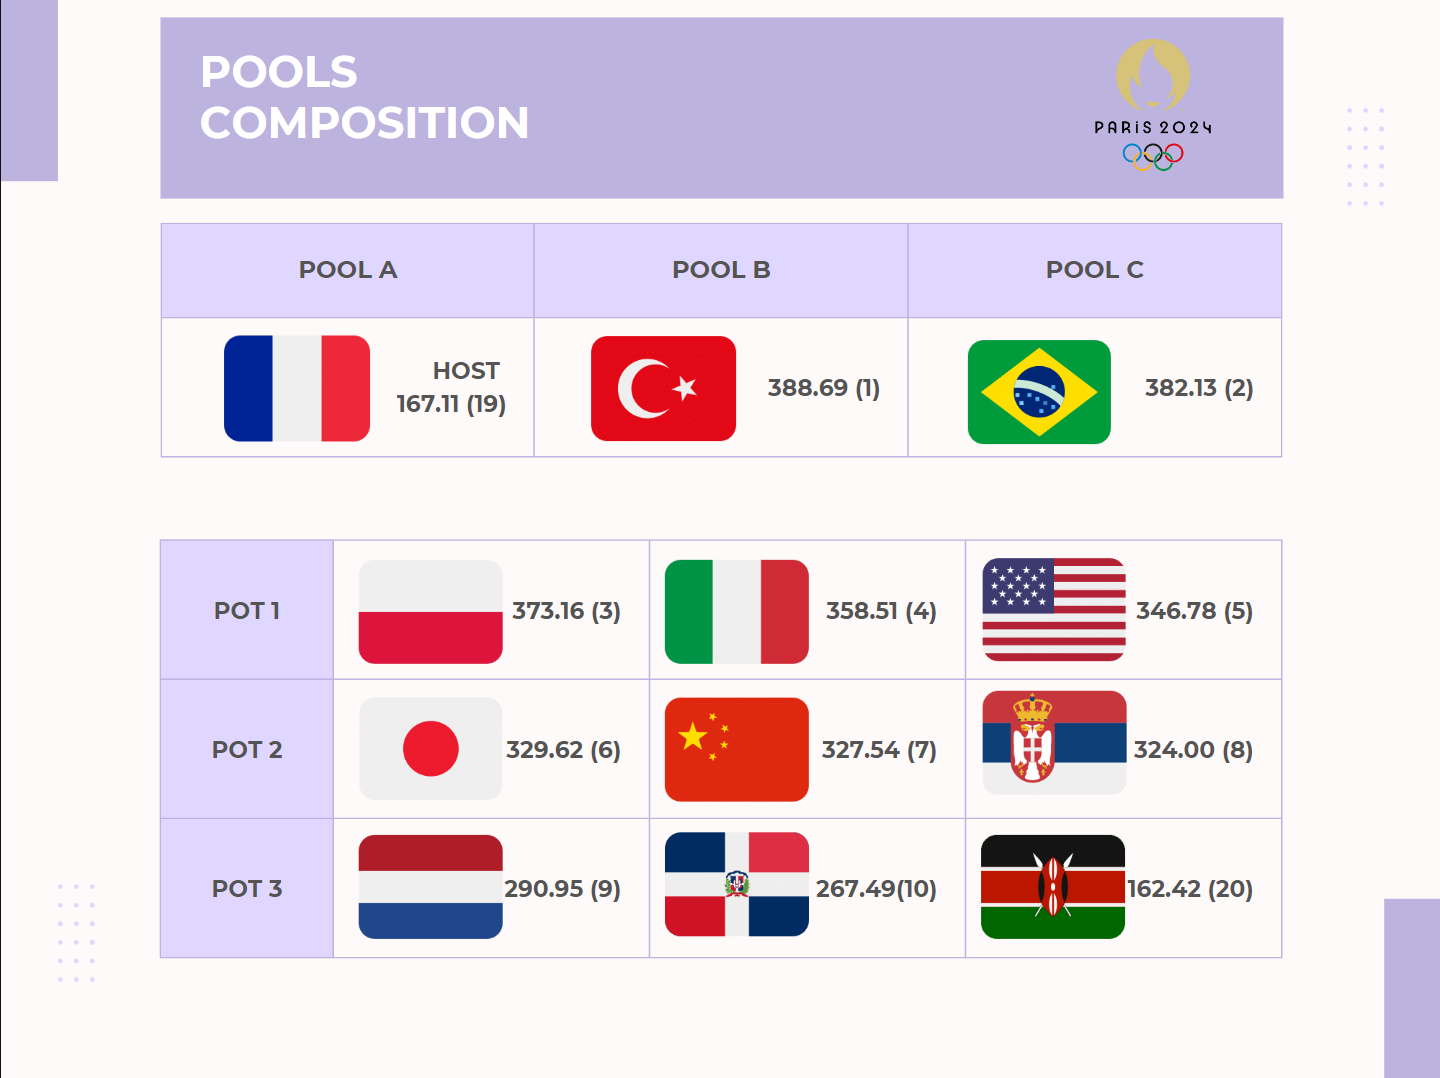
Task: Select the Kenya flag in Pot 3
Action: click(x=1053, y=887)
